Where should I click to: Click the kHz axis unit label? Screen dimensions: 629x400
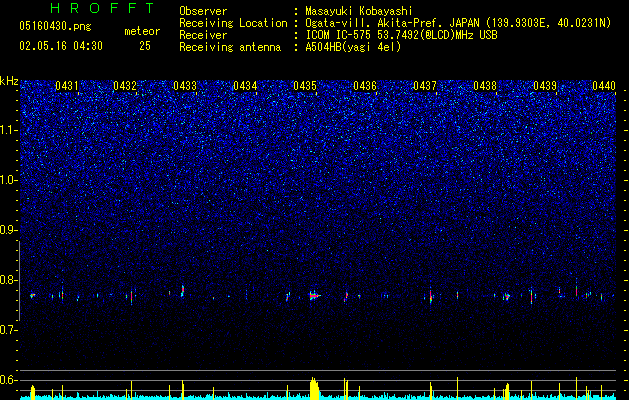click(9, 81)
